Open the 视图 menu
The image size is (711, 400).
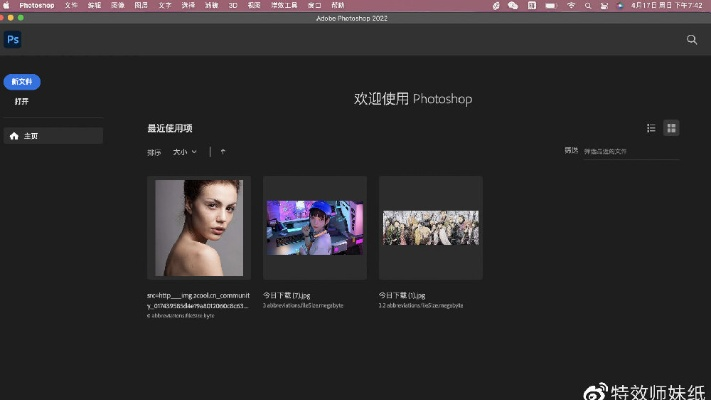tap(254, 5)
